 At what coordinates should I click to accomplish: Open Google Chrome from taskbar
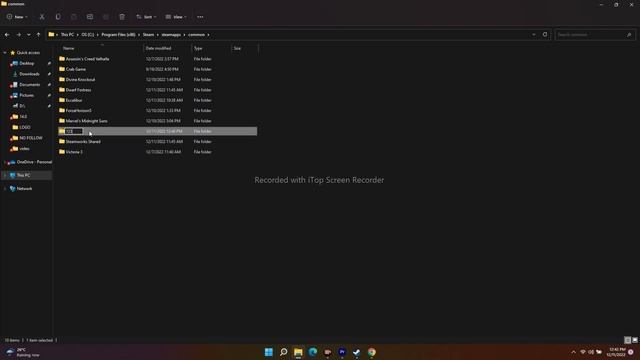371,352
